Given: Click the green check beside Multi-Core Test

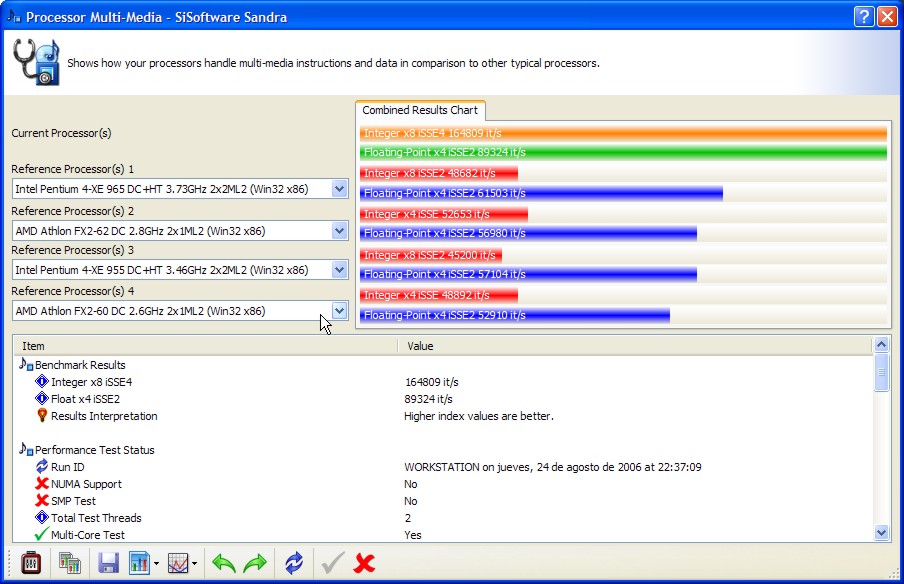Looking at the screenshot, I should [x=41, y=534].
